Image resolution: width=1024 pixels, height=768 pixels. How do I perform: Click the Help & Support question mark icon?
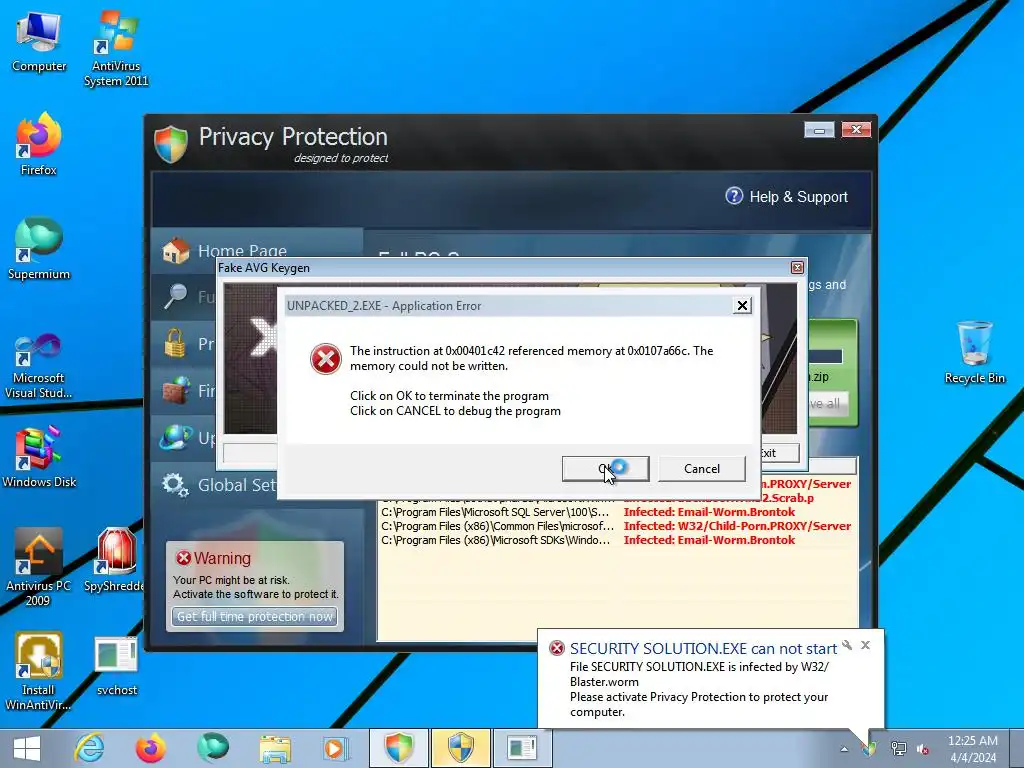click(734, 196)
